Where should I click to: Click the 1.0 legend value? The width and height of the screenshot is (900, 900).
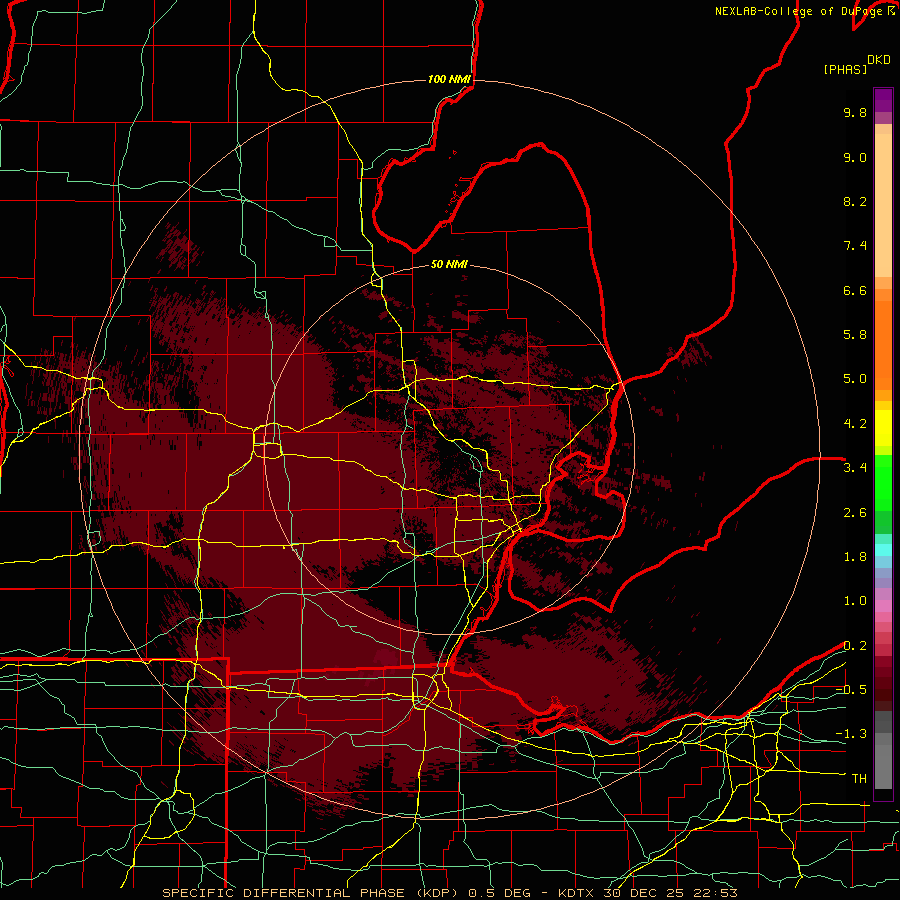[x=855, y=601]
